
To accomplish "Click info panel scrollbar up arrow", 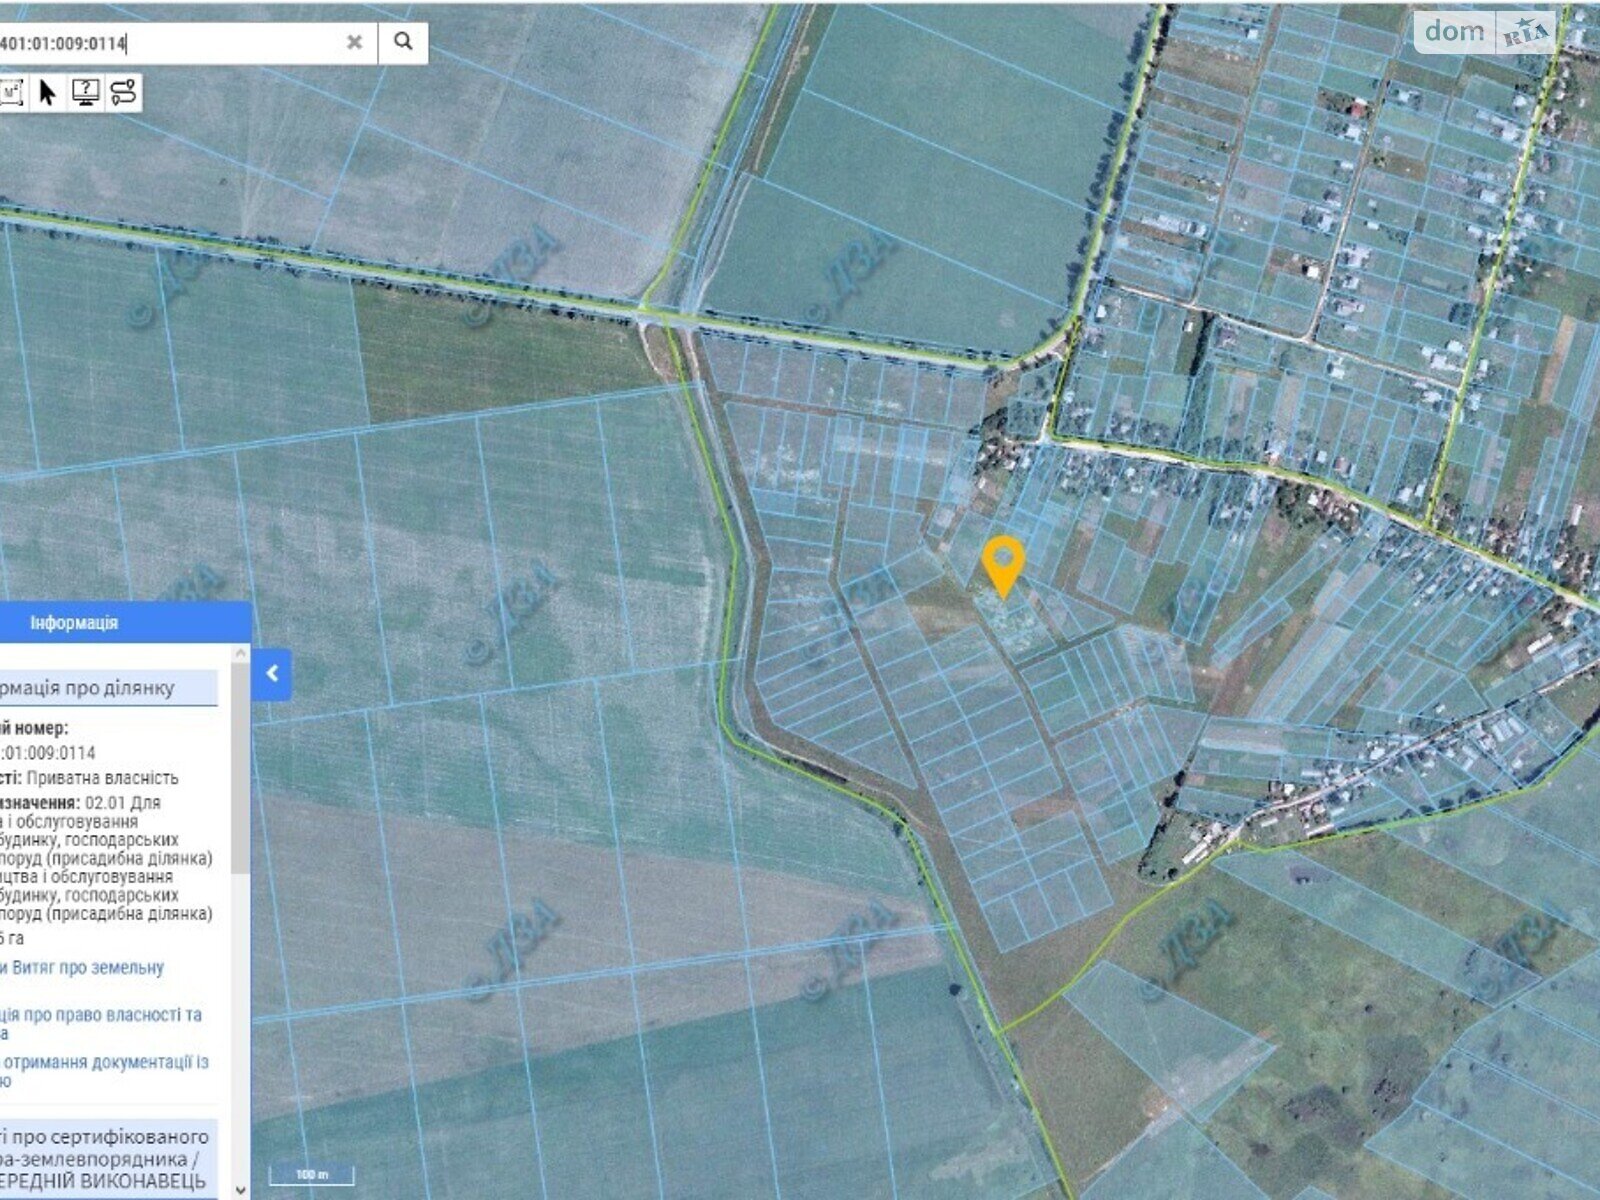I will click(240, 654).
